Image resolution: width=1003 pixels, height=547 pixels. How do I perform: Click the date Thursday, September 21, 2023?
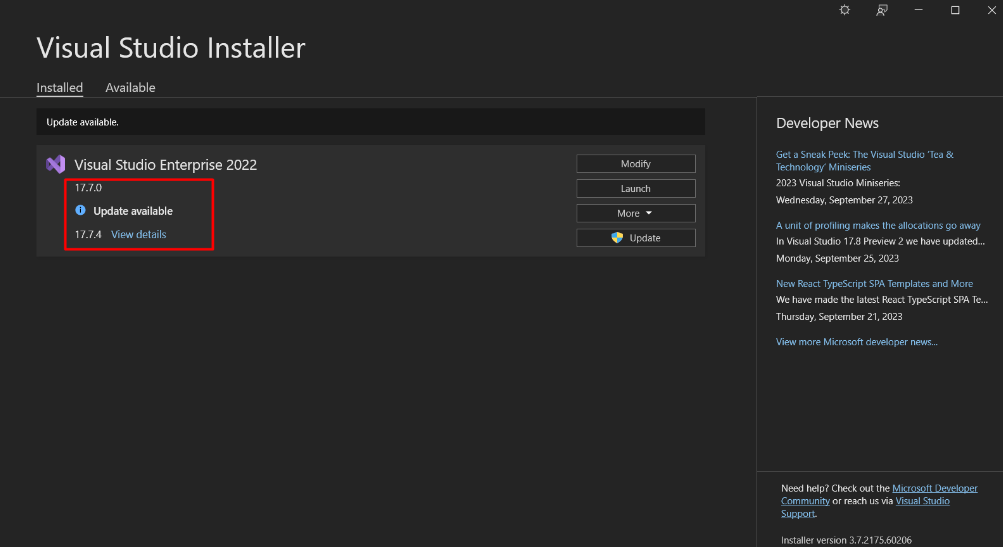(x=839, y=316)
